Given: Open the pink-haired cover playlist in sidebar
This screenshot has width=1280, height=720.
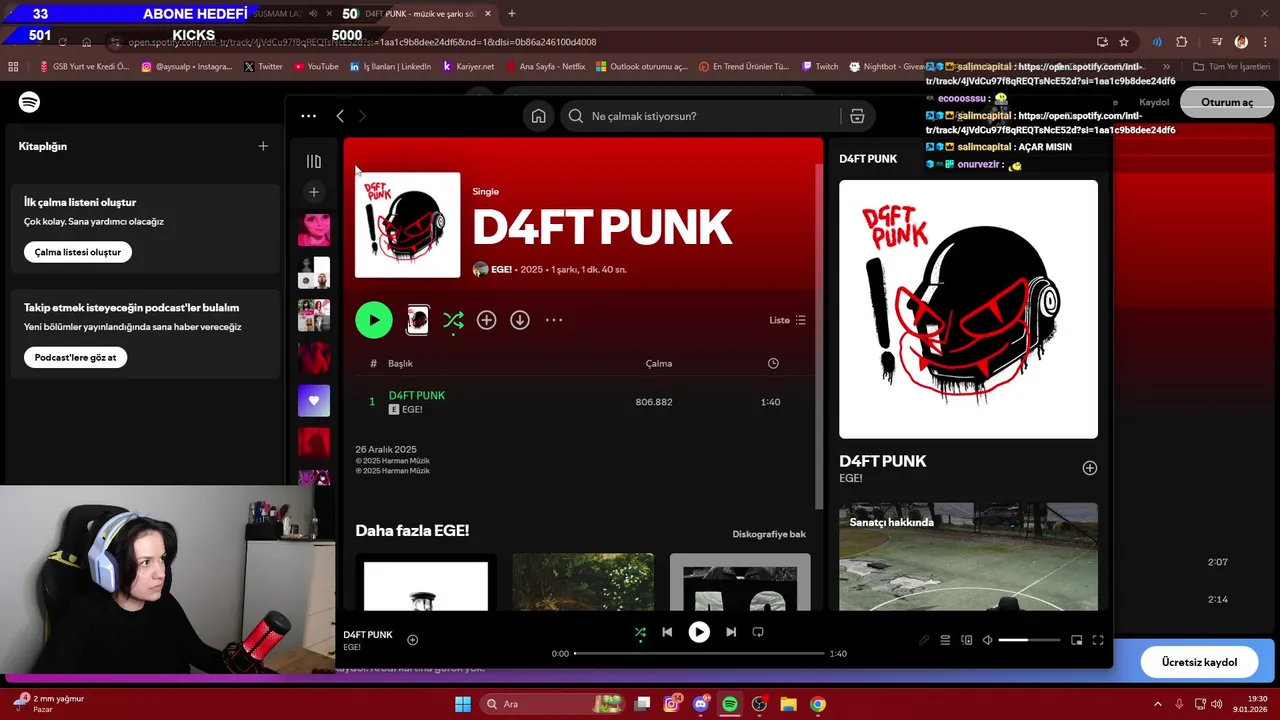Looking at the screenshot, I should pyautogui.click(x=314, y=230).
